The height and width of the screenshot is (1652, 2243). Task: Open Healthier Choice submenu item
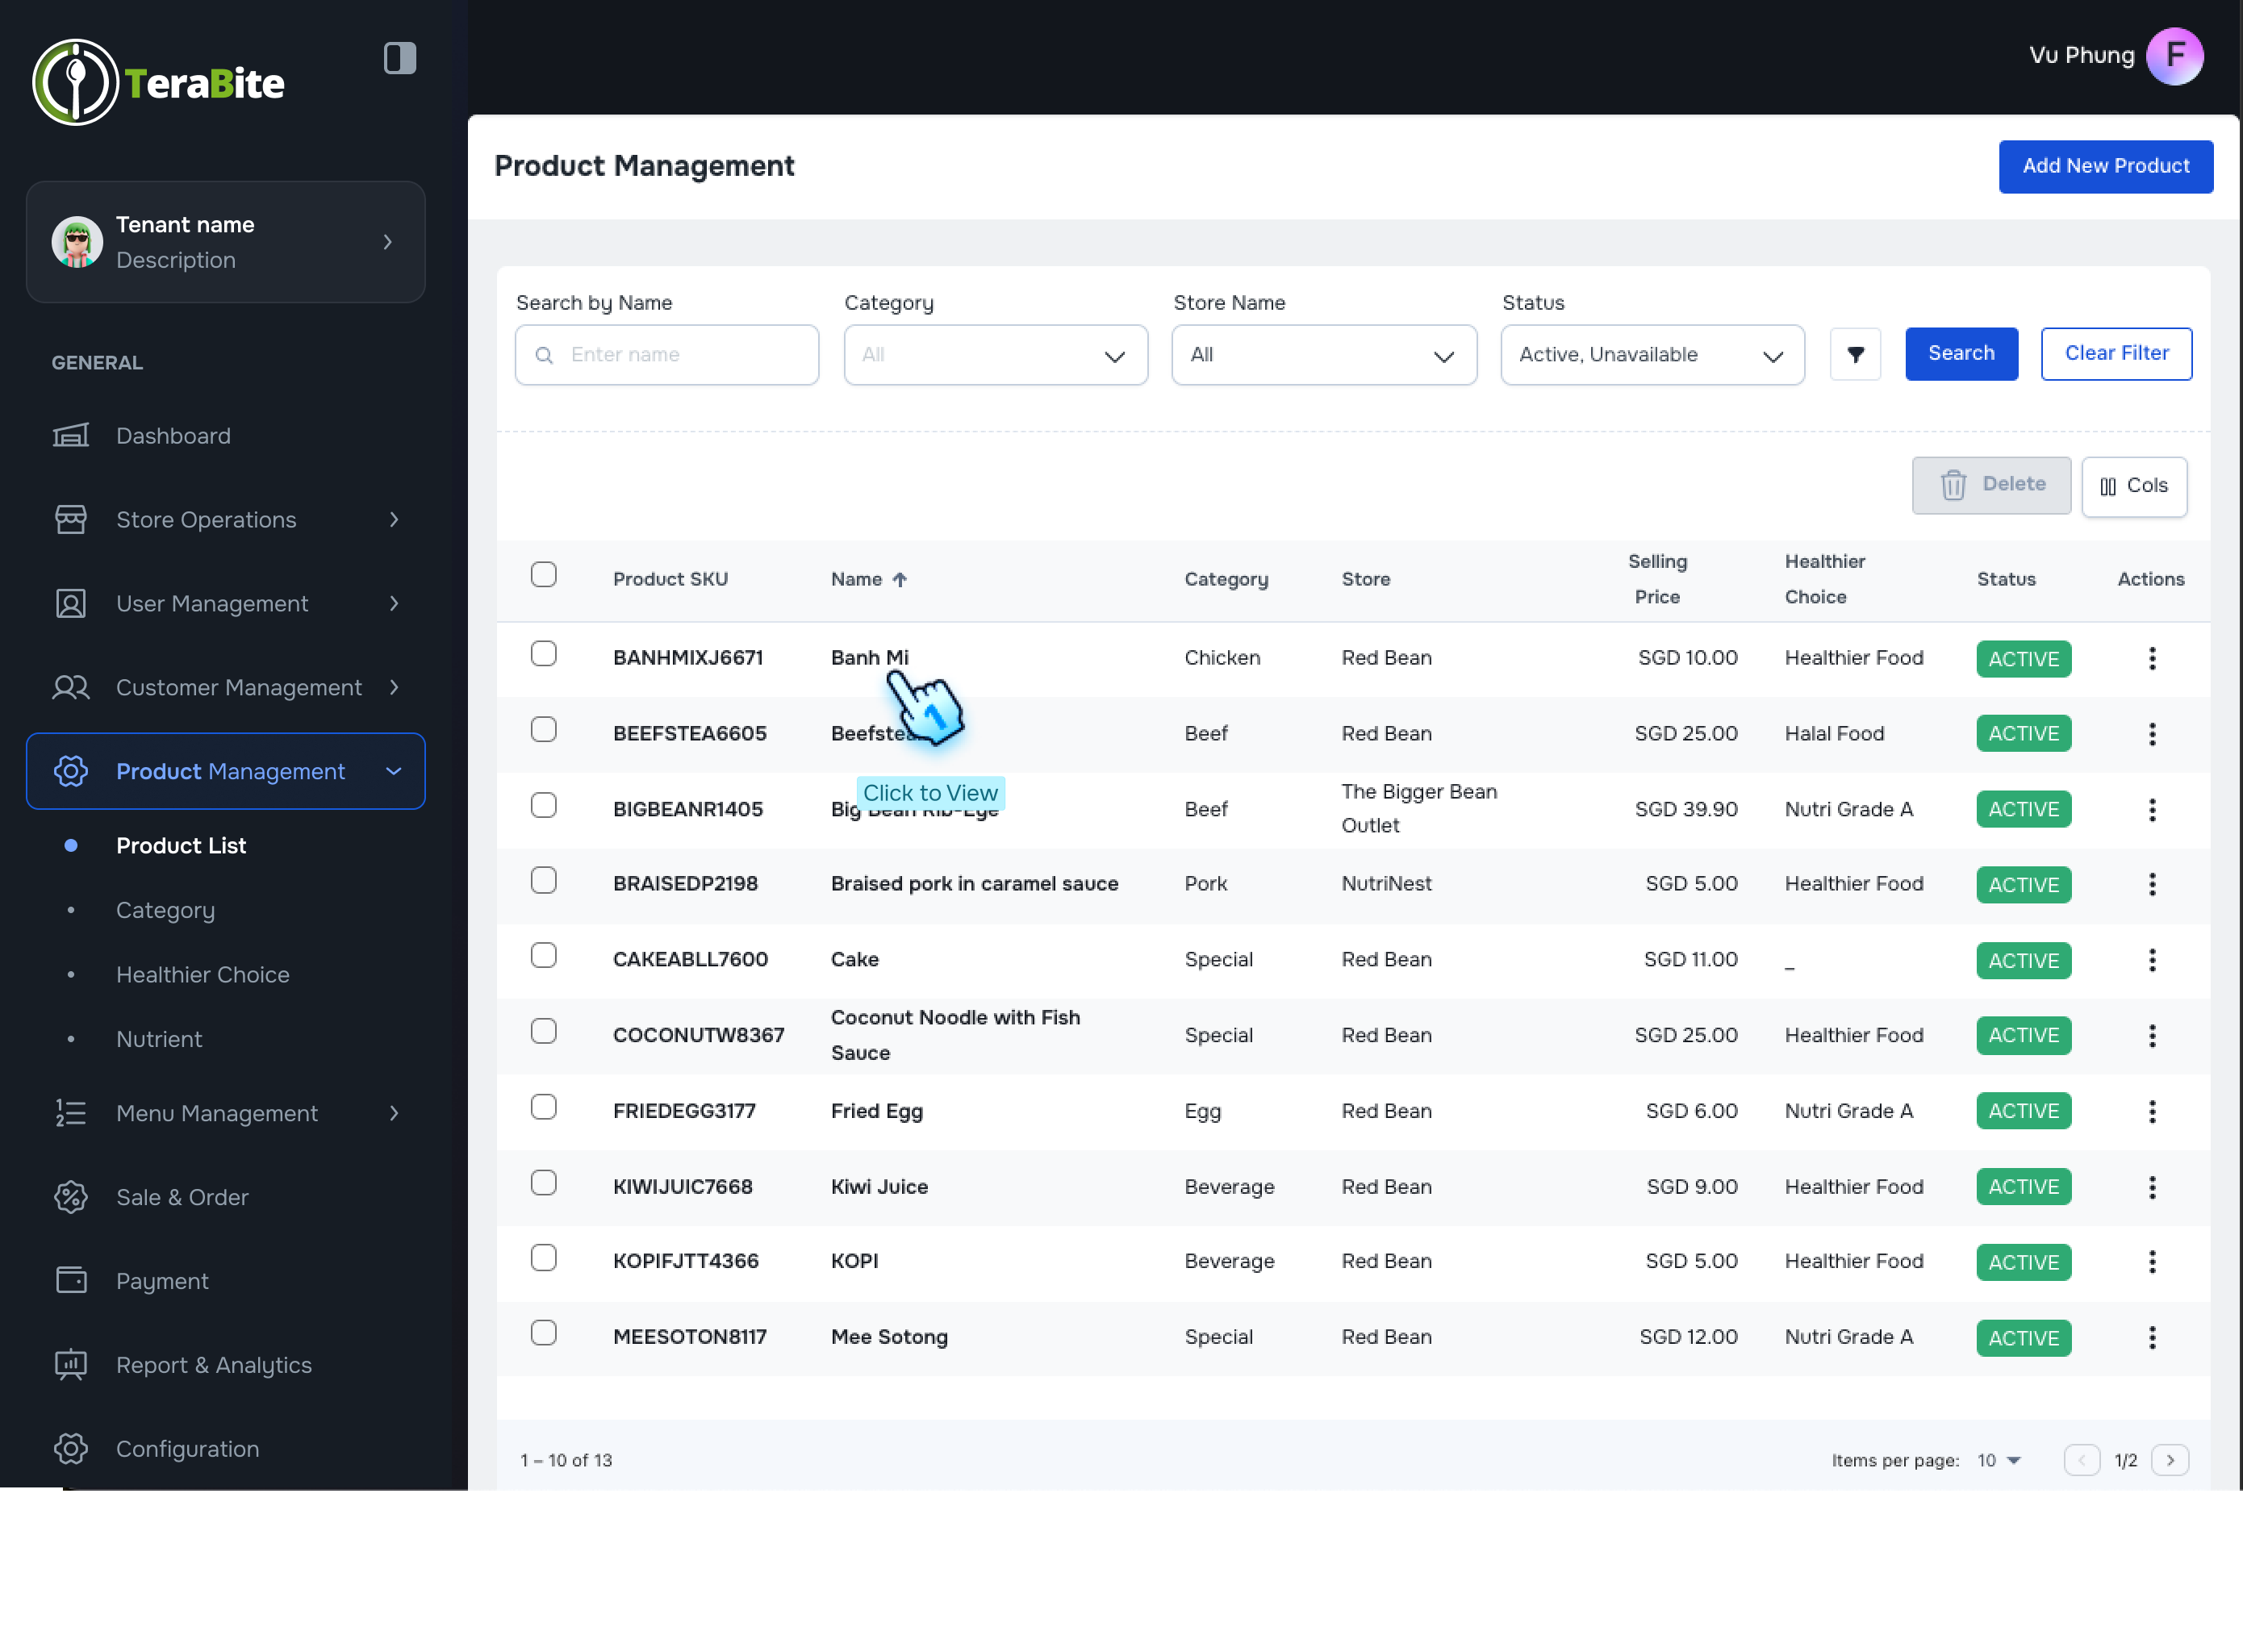tap(203, 974)
